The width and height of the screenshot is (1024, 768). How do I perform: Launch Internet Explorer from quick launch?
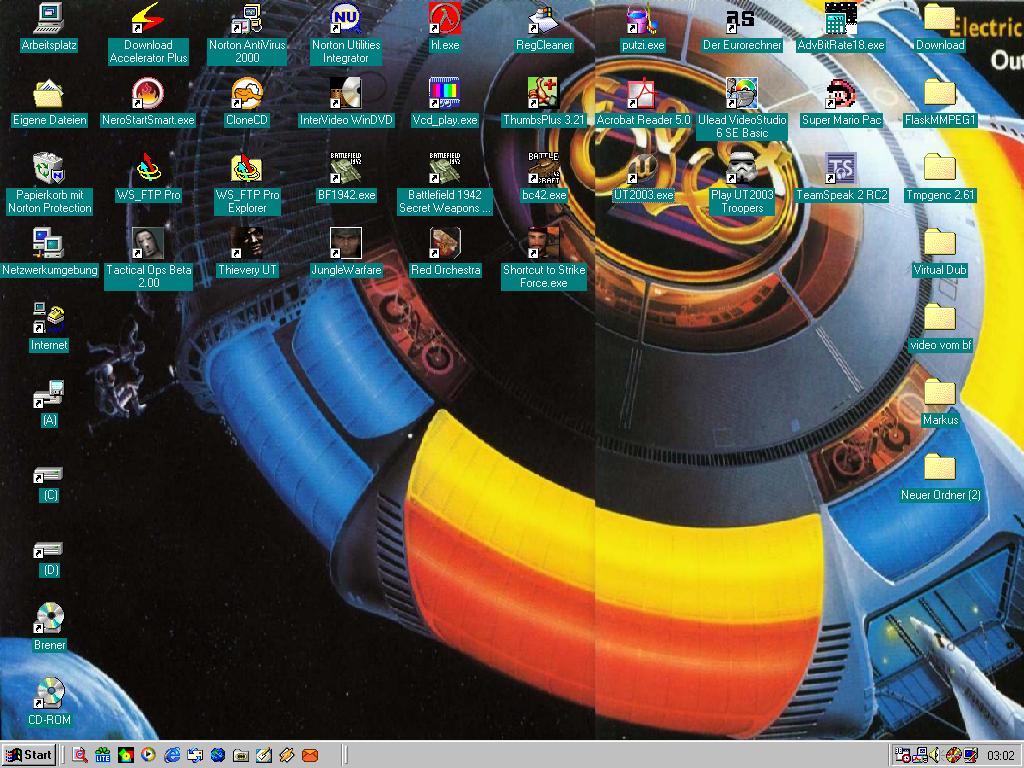172,756
